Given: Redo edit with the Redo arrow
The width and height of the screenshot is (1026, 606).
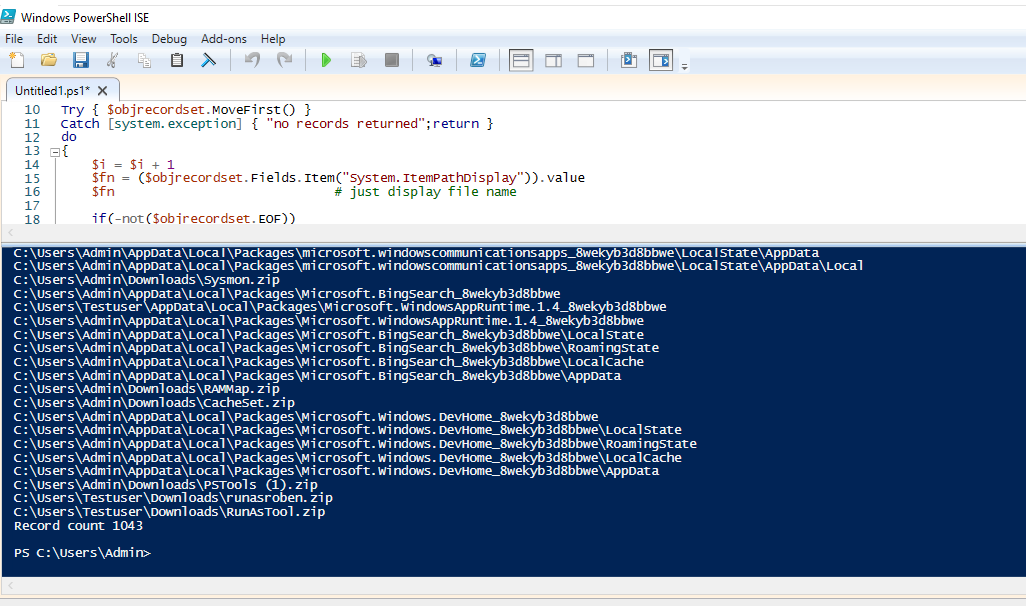Looking at the screenshot, I should pos(284,61).
